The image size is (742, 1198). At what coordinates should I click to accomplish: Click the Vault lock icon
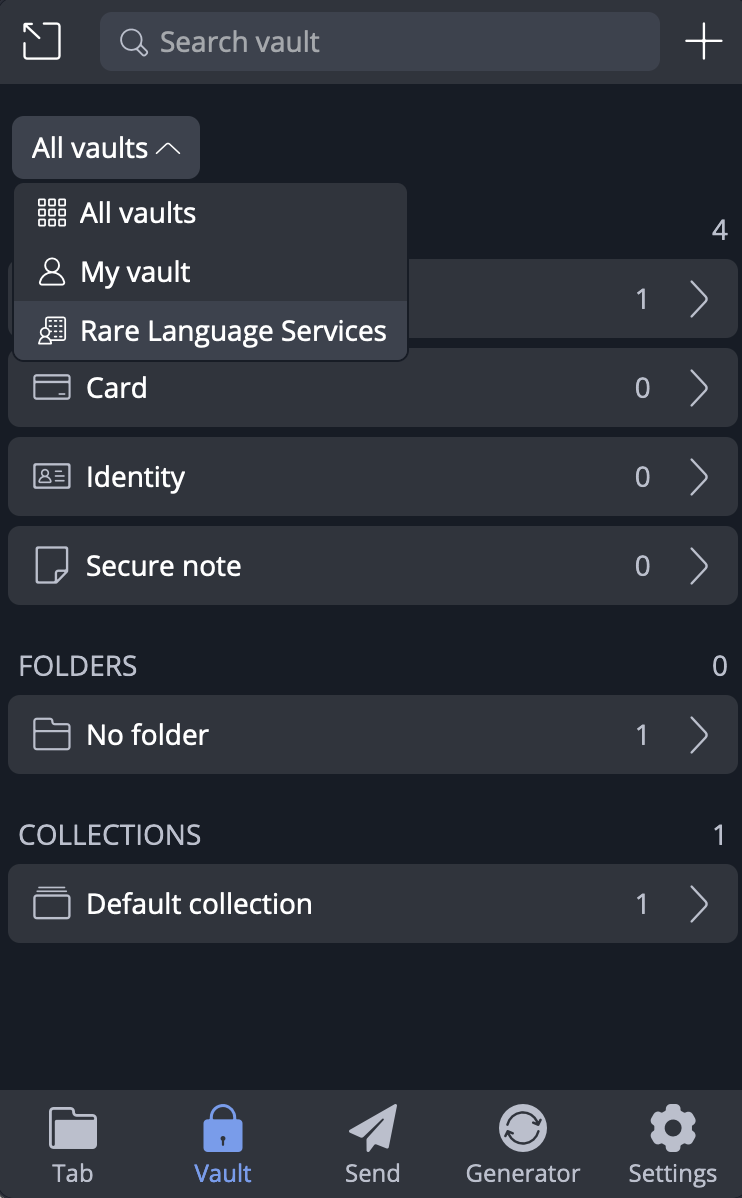click(x=222, y=1130)
